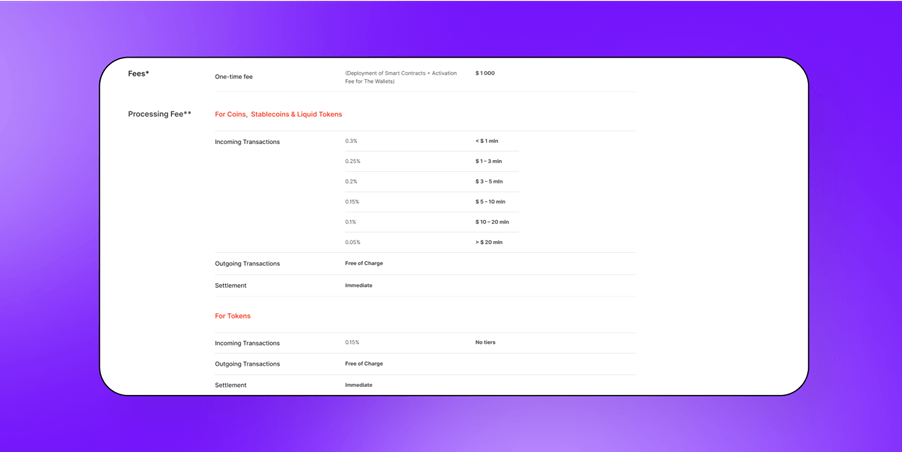This screenshot has width=902, height=452.
Task: Open For Coins, Stablecoins & Liquid Tokens heading
Action: point(278,114)
